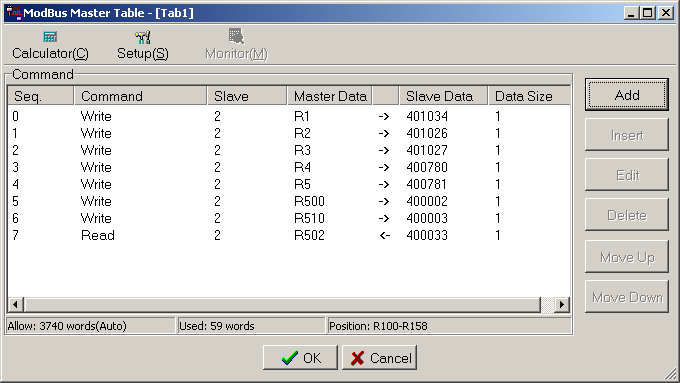680x383 pixels.
Task: Click the Insert button
Action: tap(627, 135)
